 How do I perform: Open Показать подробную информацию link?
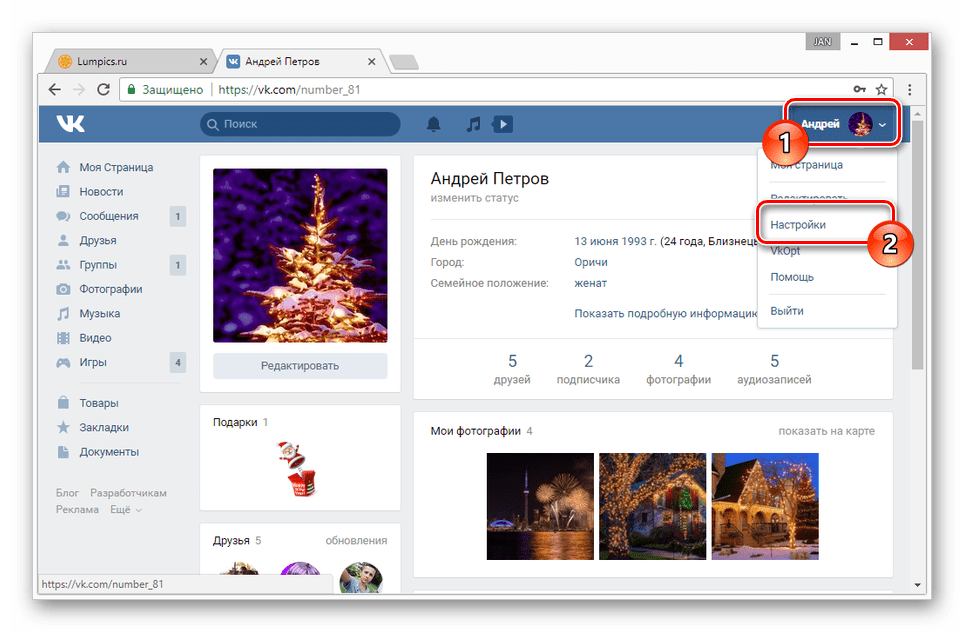(x=666, y=314)
